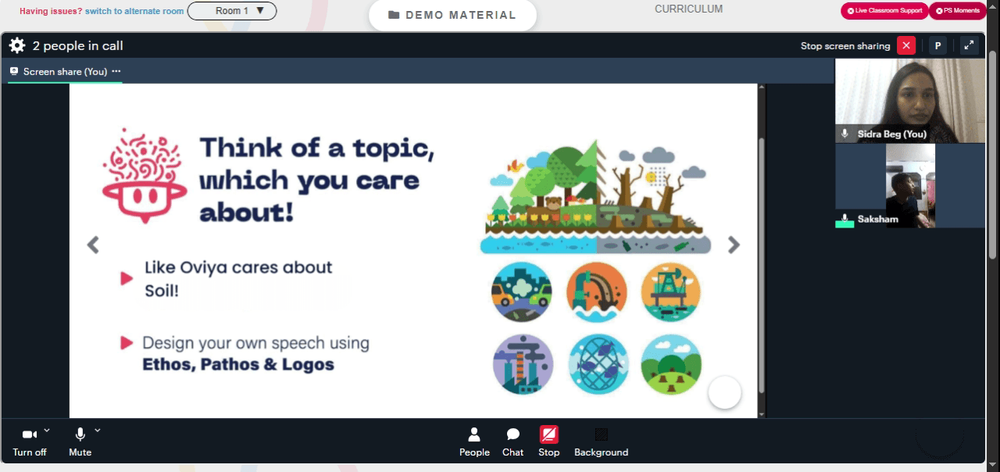Image resolution: width=1000 pixels, height=472 pixels.
Task: Open call settings gear icon
Action: (17, 45)
